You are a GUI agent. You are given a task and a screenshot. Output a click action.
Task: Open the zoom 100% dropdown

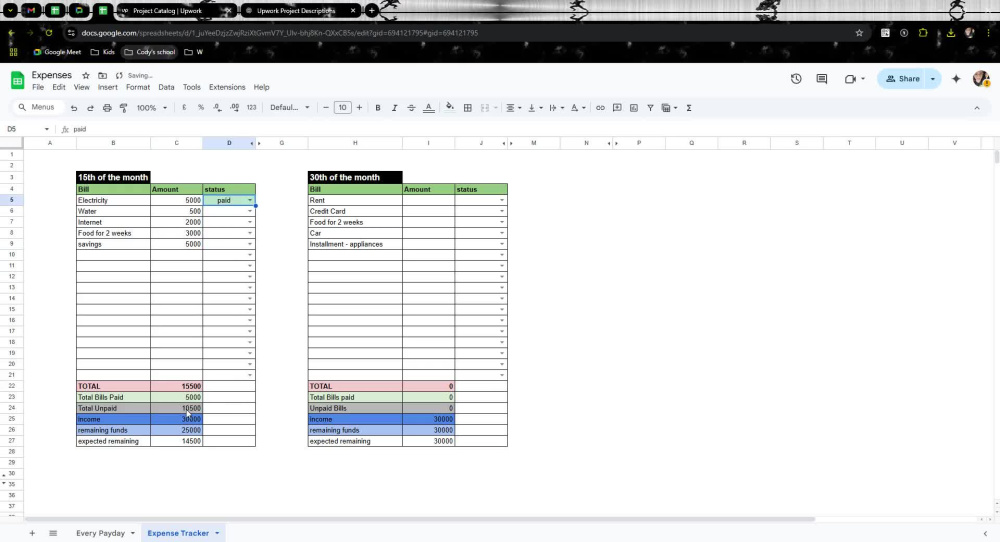(152, 108)
